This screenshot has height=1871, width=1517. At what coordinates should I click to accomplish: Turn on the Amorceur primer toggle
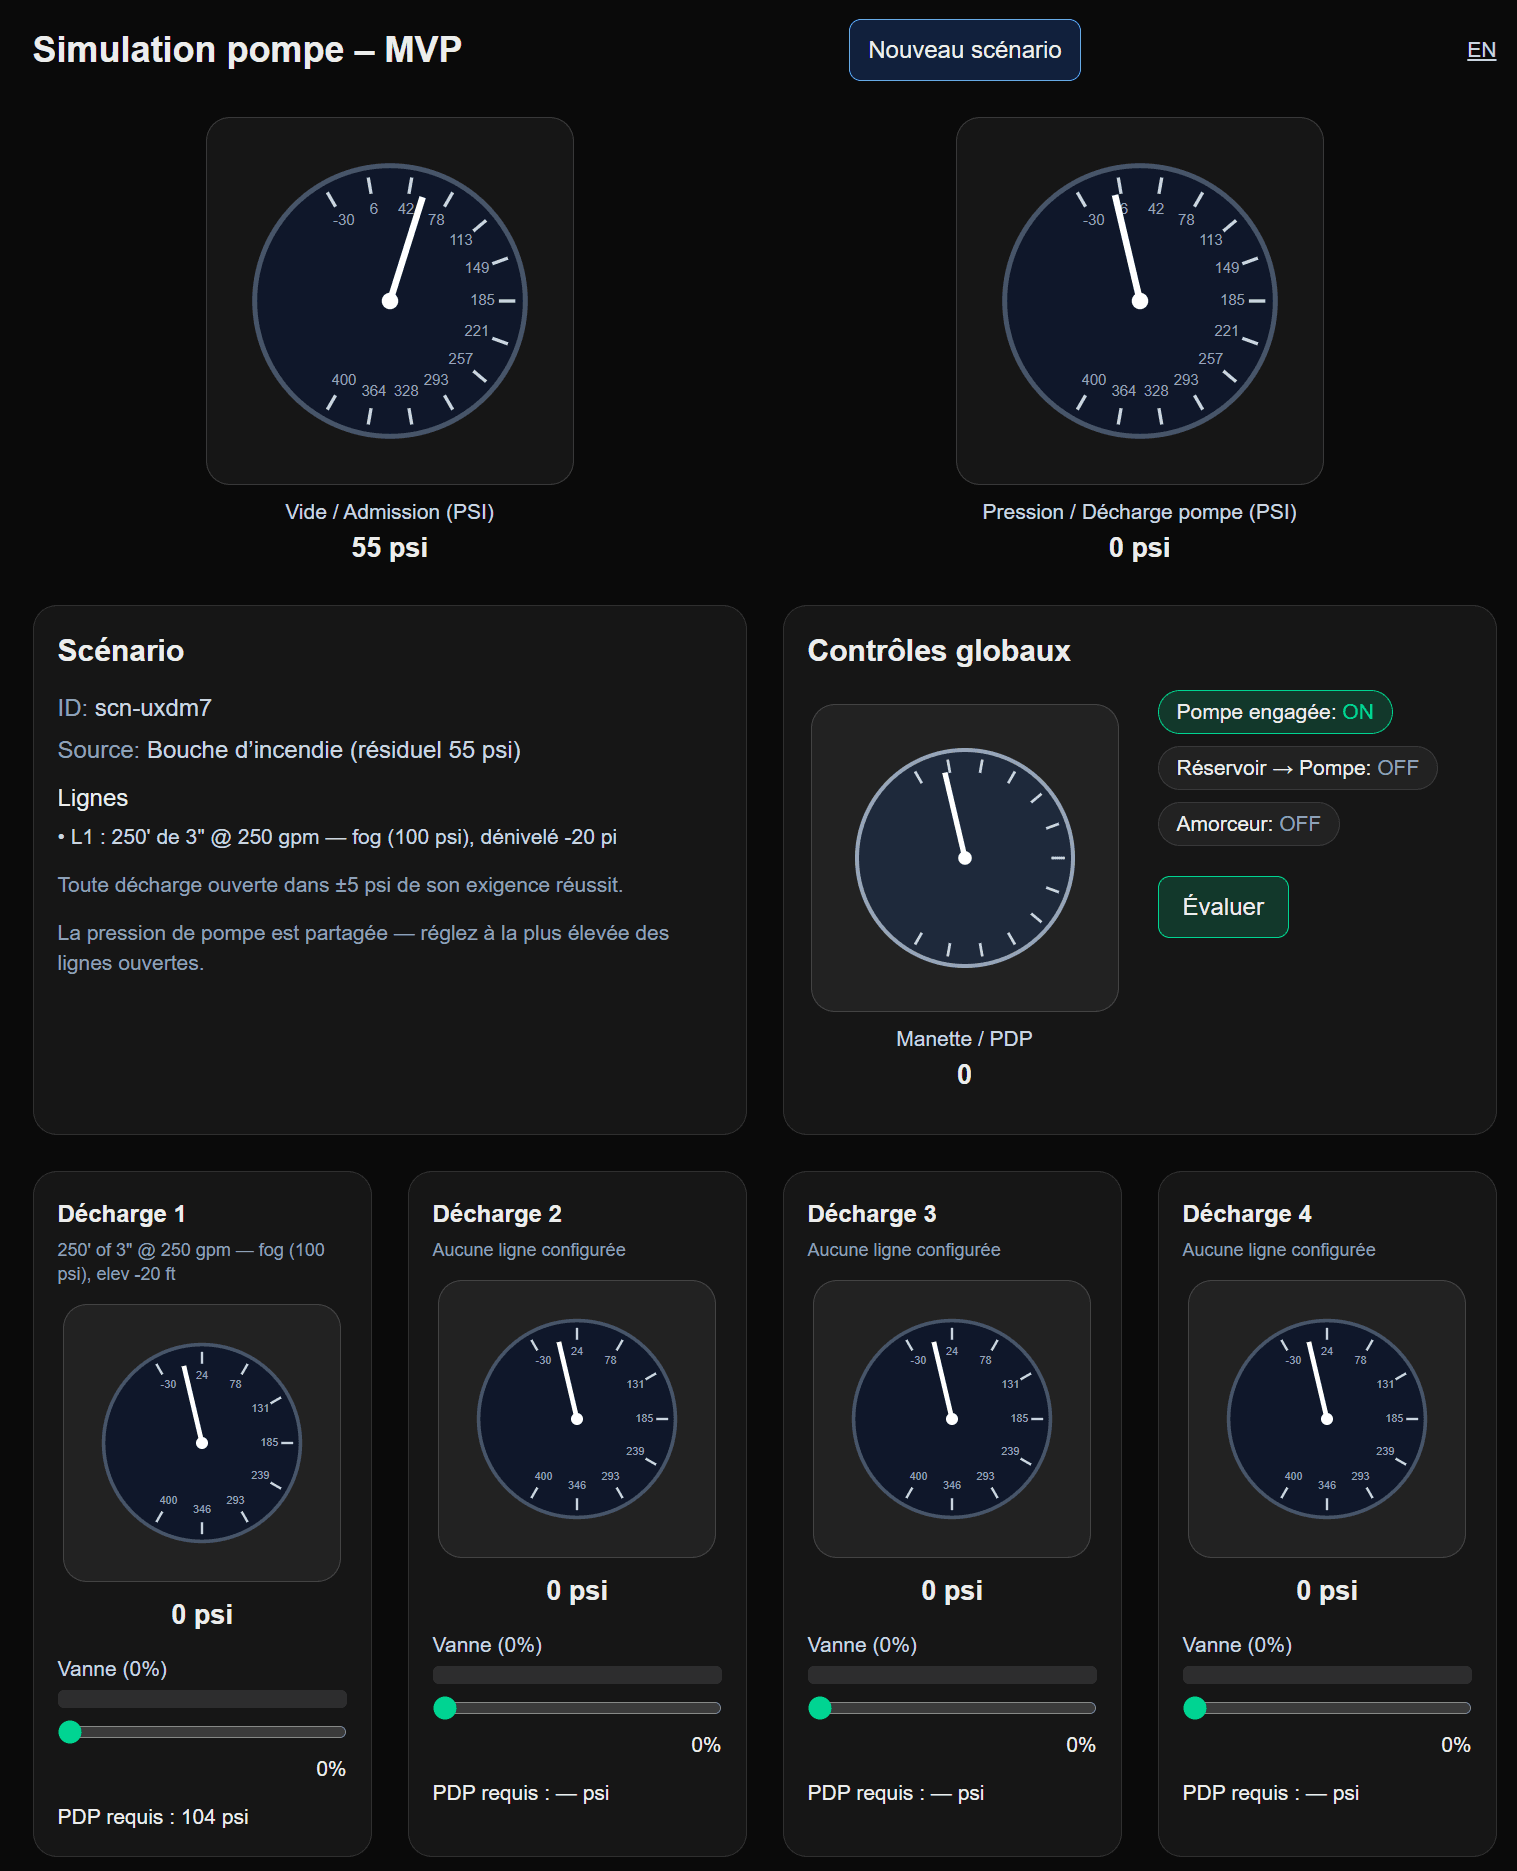[1247, 824]
